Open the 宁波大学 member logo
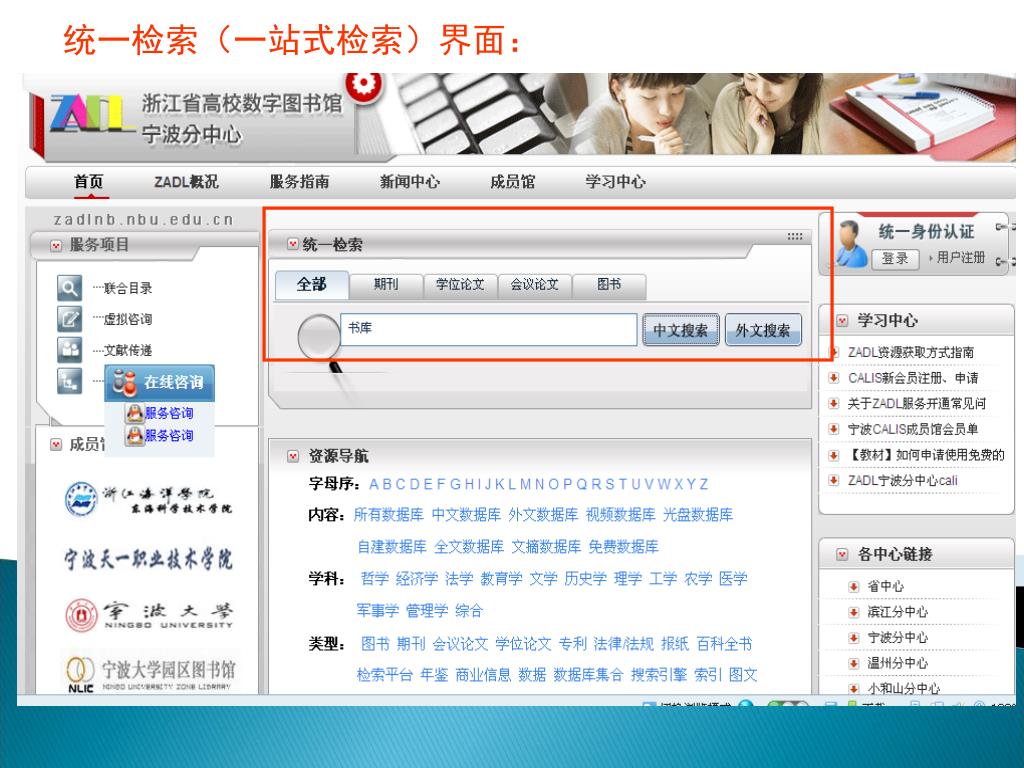This screenshot has height=768, width=1024. point(149,615)
